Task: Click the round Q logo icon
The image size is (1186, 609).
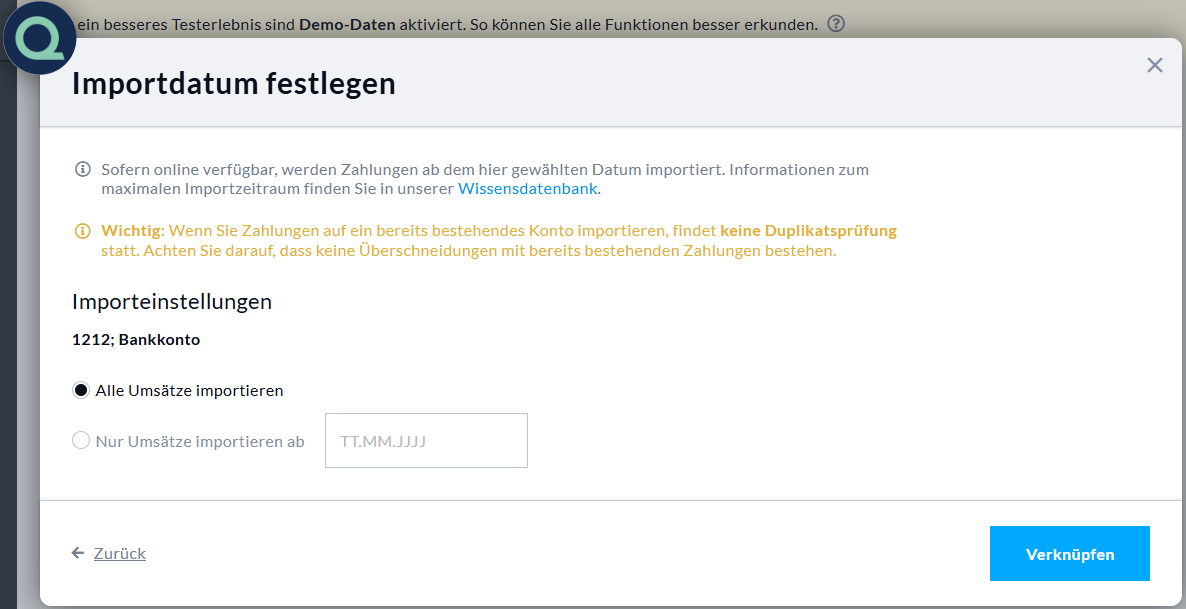Action: [x=40, y=40]
